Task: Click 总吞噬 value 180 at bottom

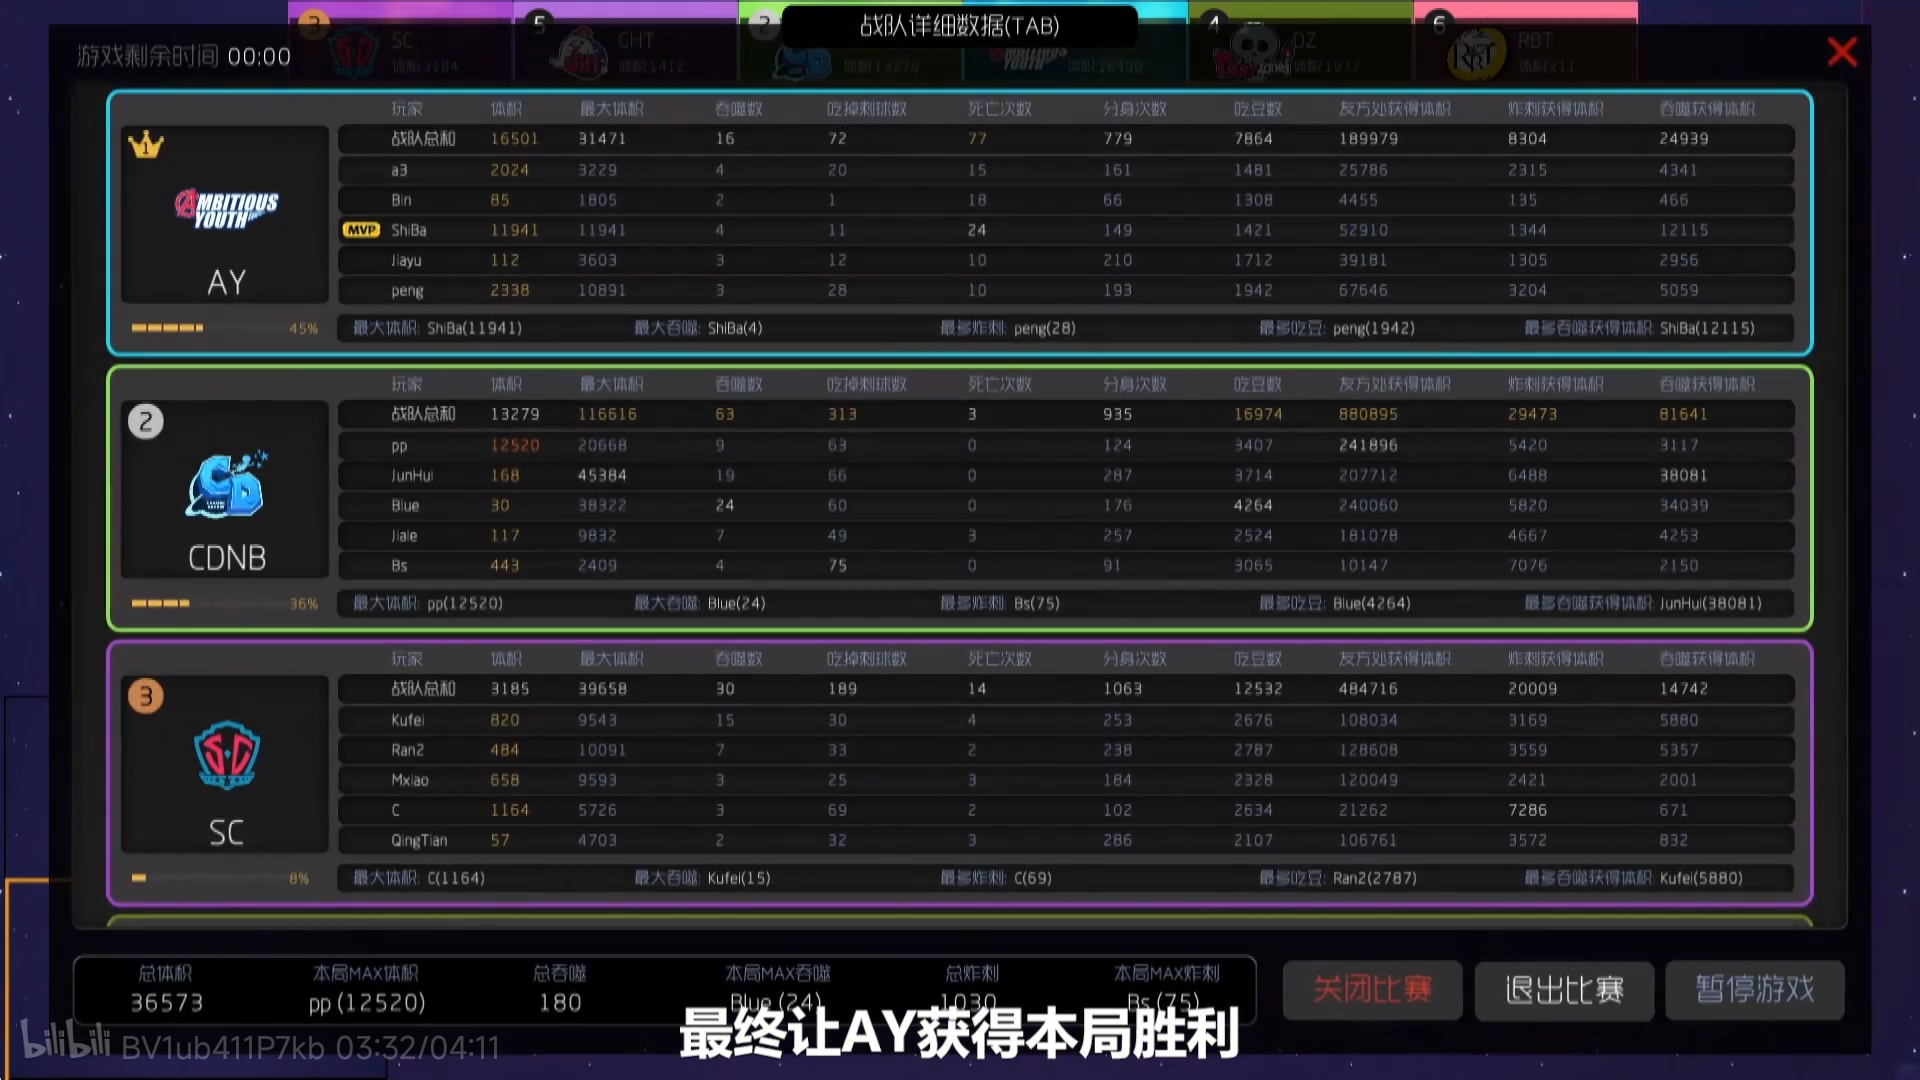Action: pyautogui.click(x=559, y=1003)
